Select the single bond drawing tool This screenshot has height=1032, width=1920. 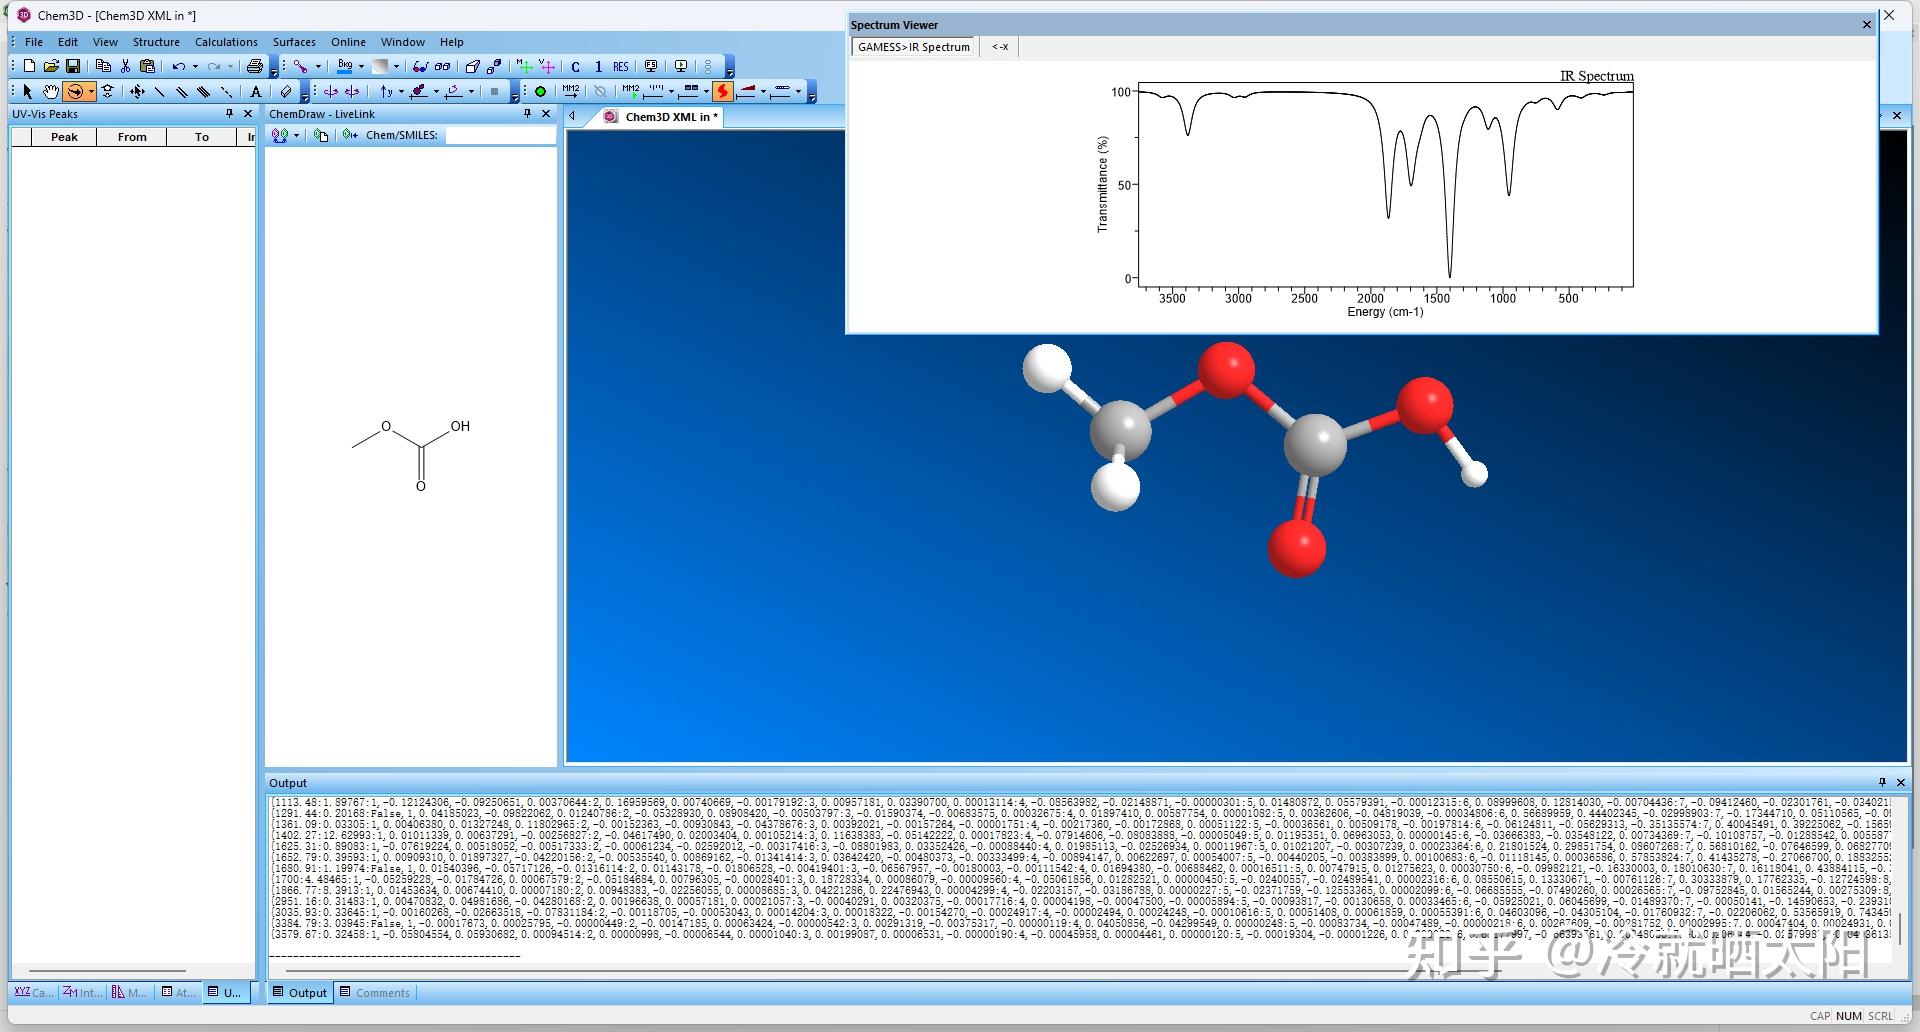click(x=160, y=91)
